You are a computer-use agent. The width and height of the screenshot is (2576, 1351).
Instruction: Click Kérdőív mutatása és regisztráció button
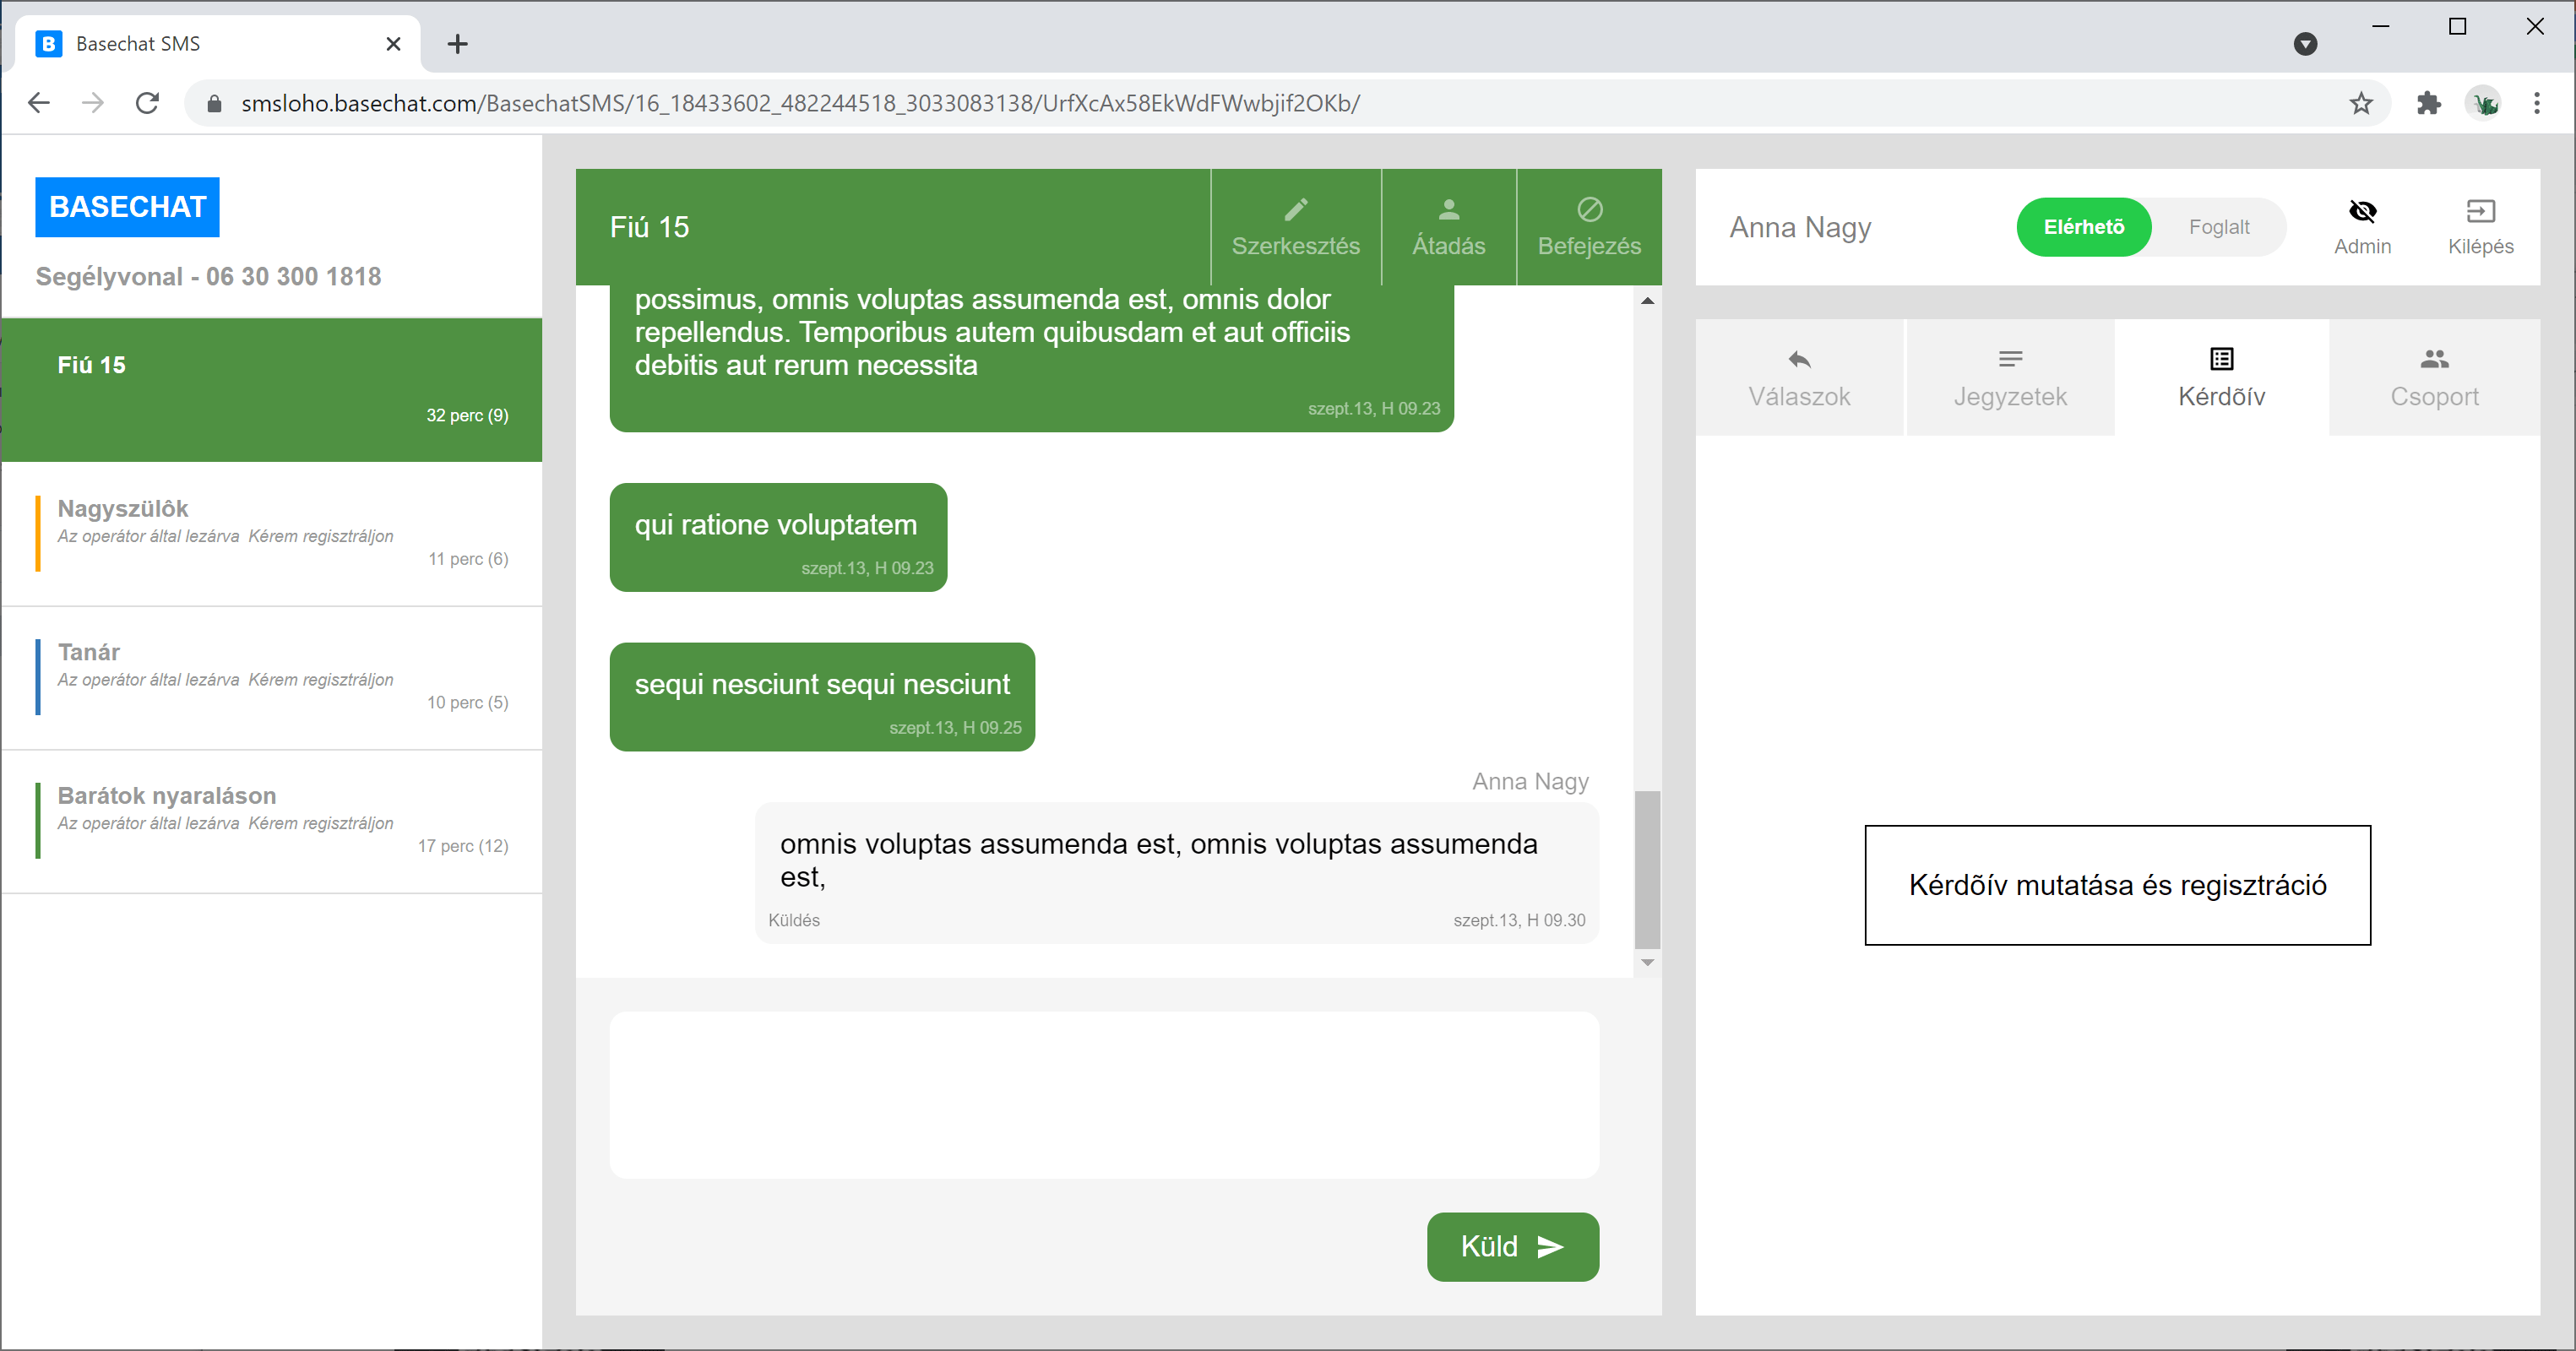pyautogui.click(x=2117, y=885)
